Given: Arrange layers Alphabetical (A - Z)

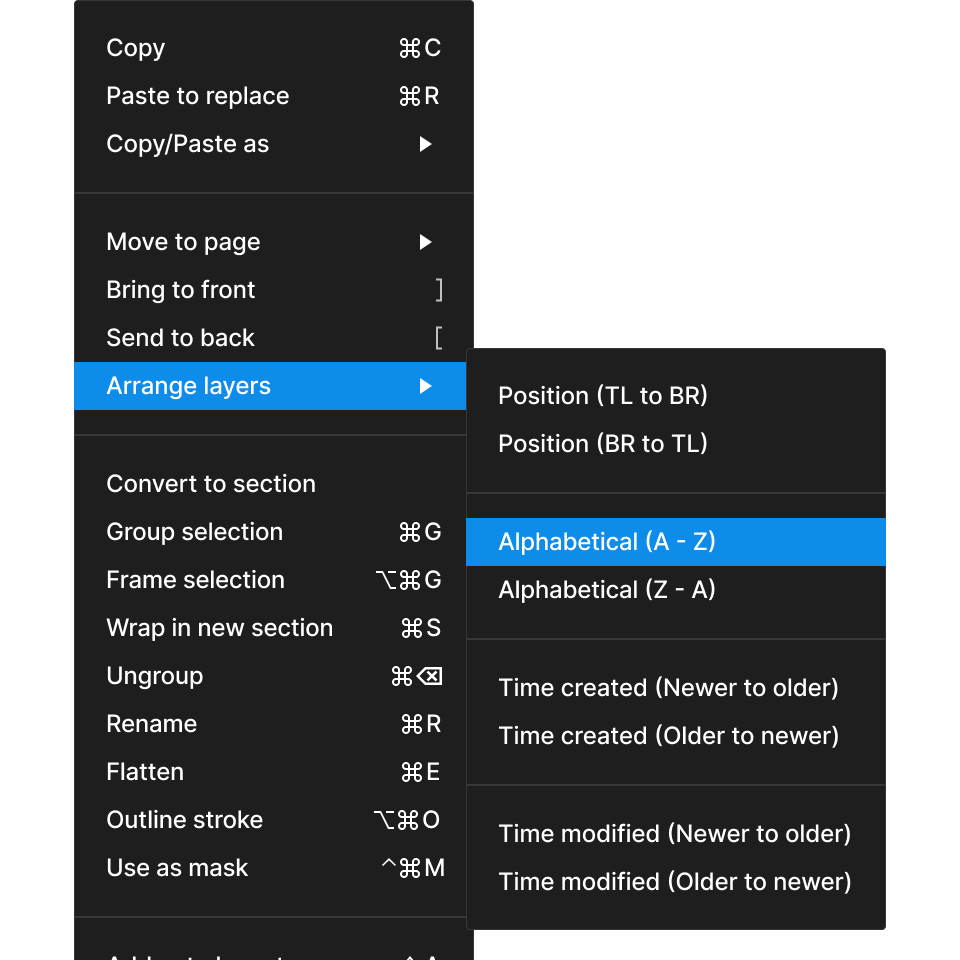Looking at the screenshot, I should pos(606,541).
